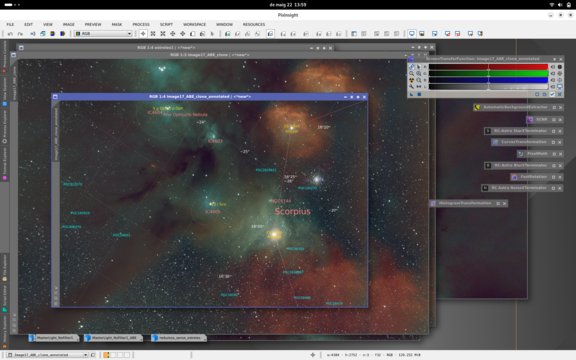Select the highlighted Readout cursor mode icon

[x=143, y=34]
